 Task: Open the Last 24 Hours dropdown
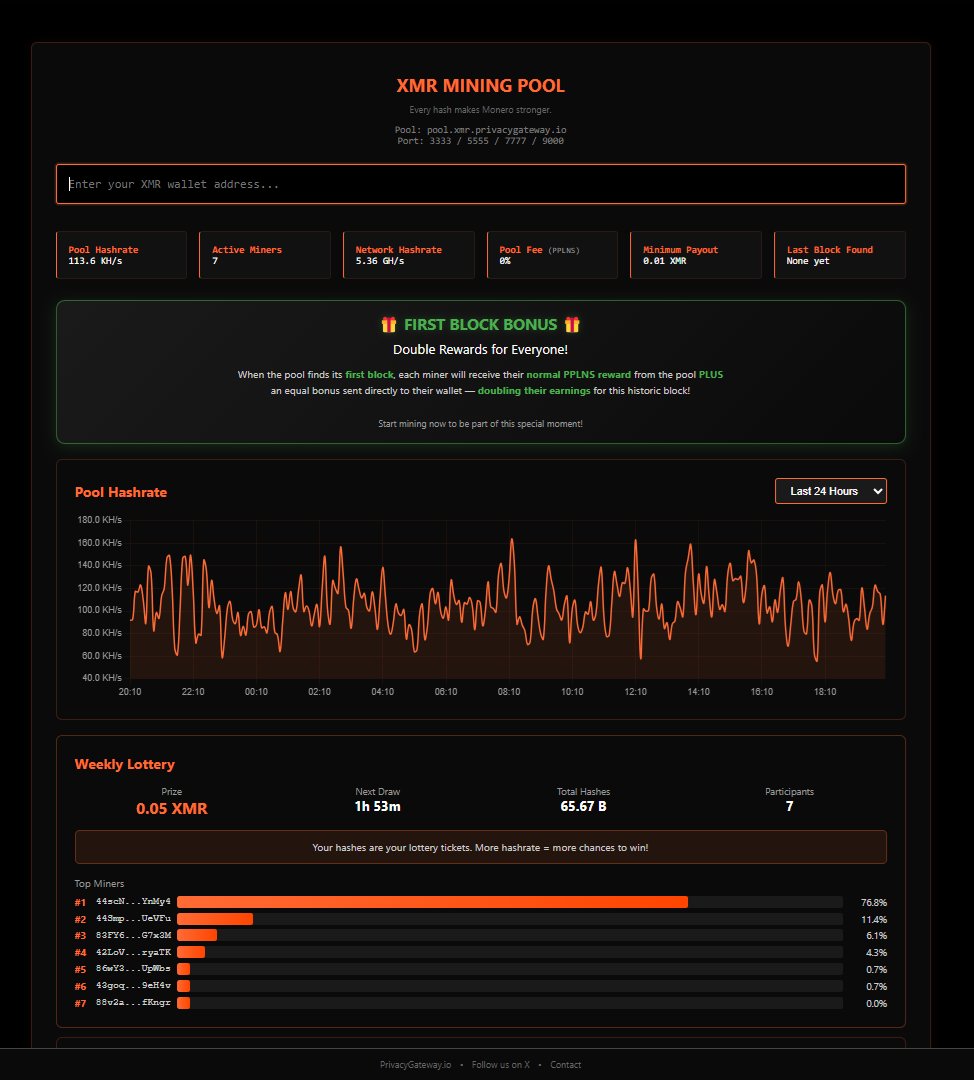831,491
